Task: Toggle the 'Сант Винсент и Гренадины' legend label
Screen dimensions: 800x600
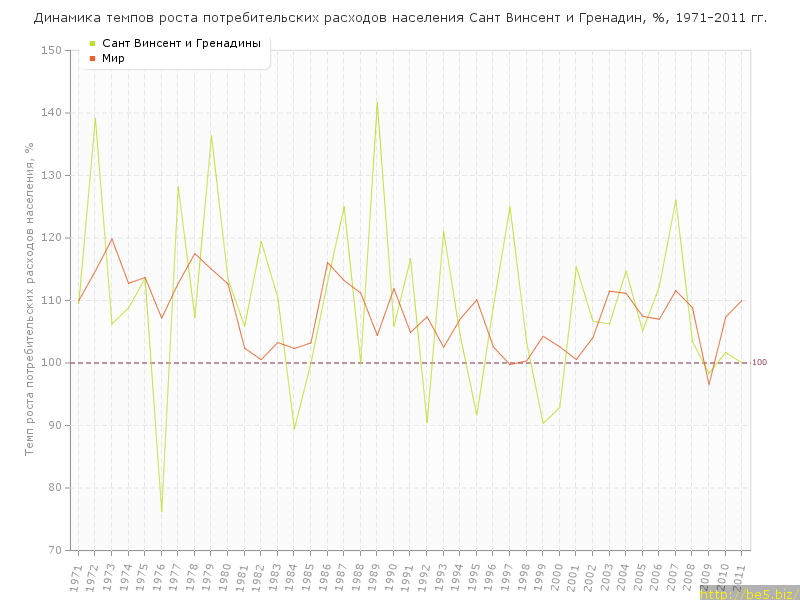Action: 181,43
